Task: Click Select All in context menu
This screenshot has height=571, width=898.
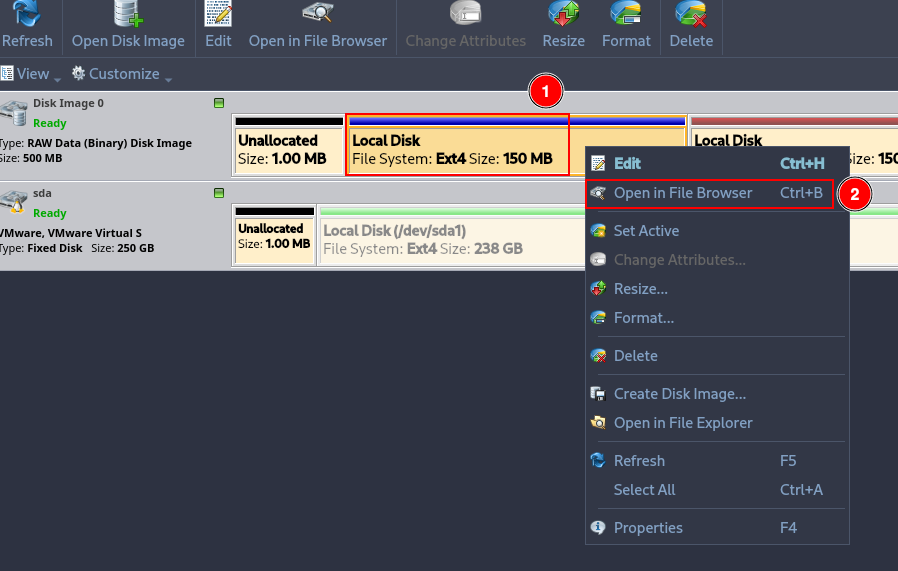Action: click(644, 490)
